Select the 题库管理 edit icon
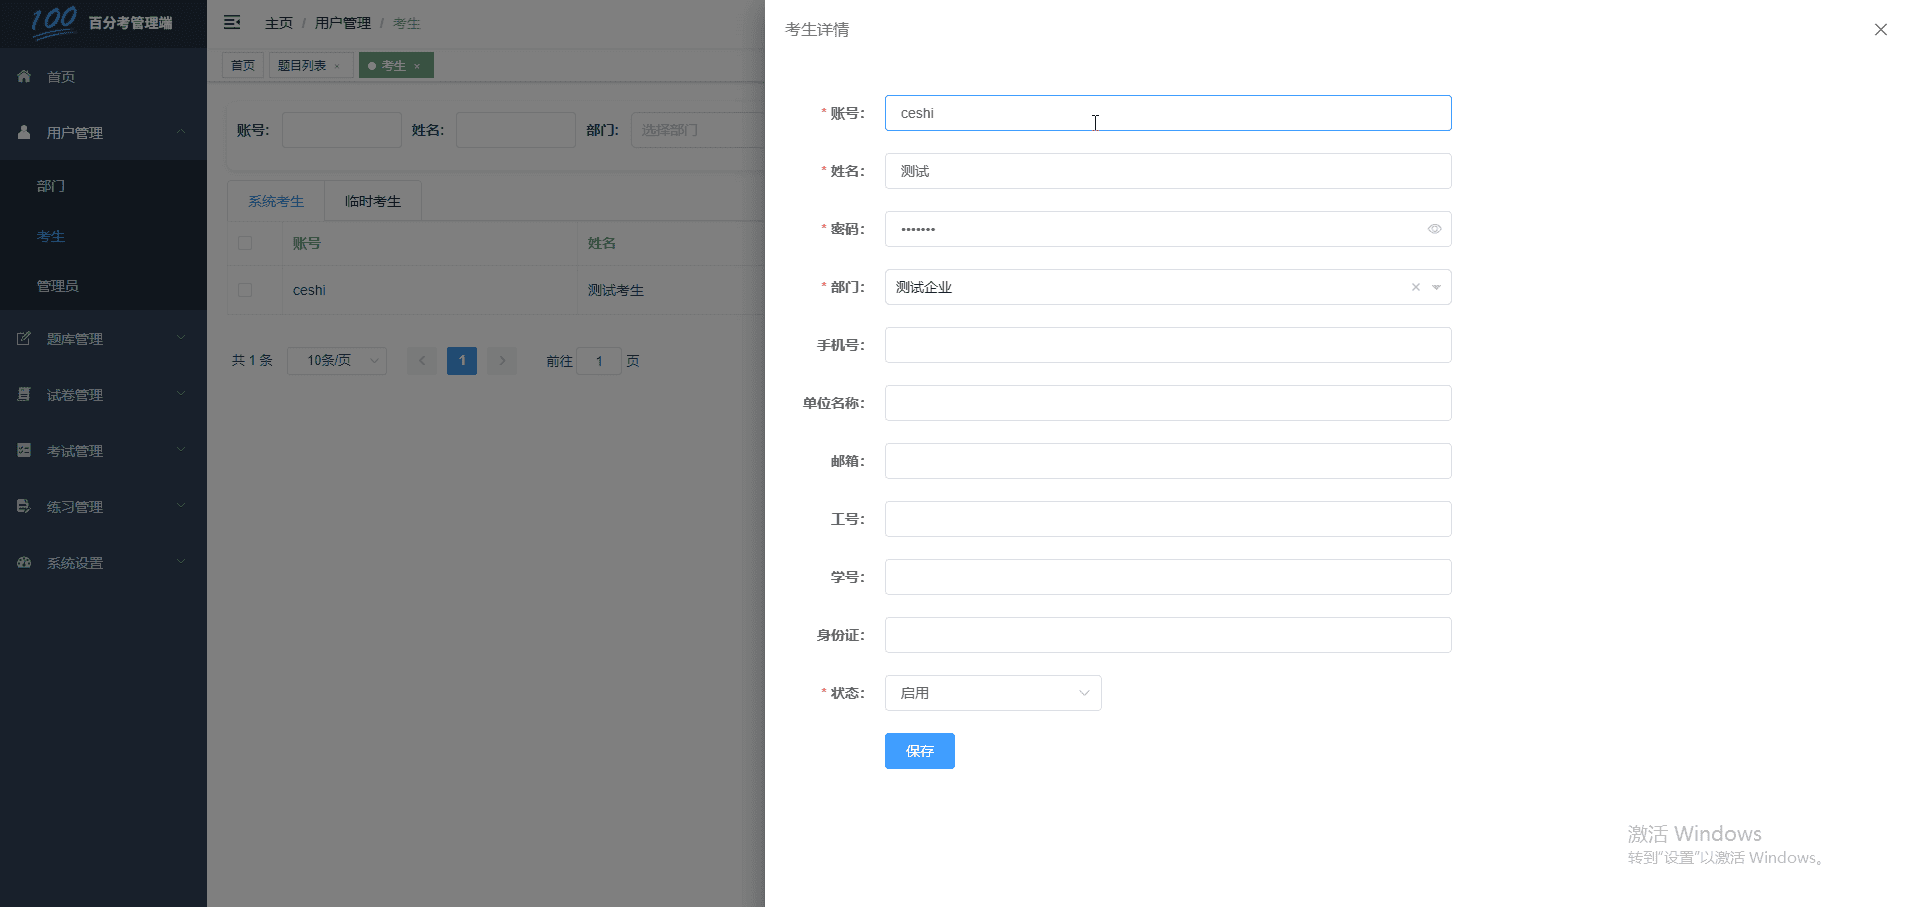 pyautogui.click(x=22, y=338)
